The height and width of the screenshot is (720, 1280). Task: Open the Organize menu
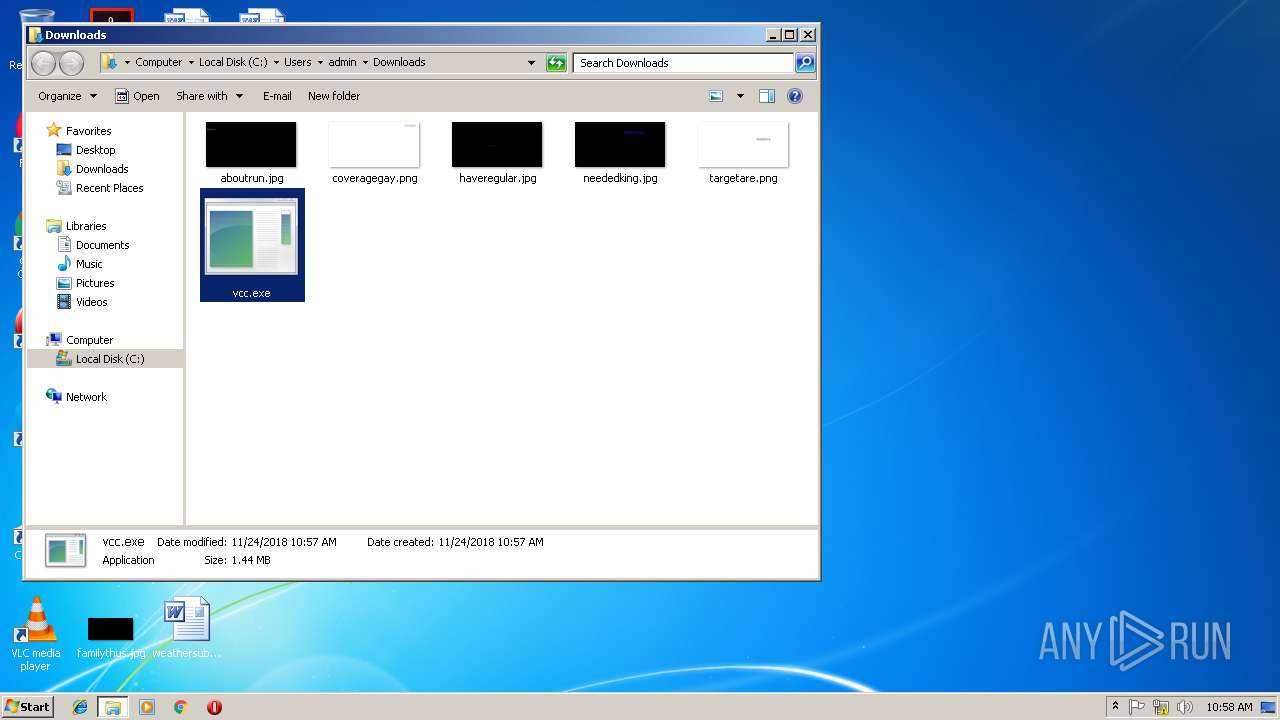pos(67,96)
